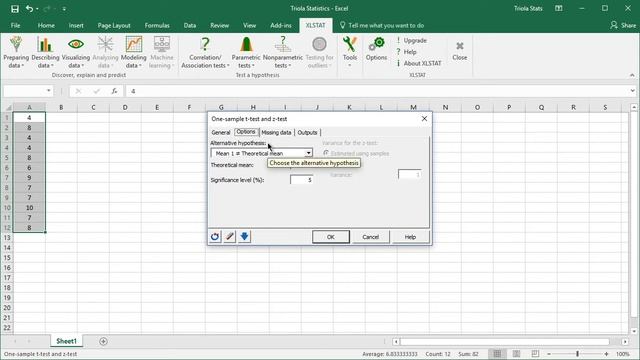Switch to the Add-ins ribbon tab

(281, 25)
